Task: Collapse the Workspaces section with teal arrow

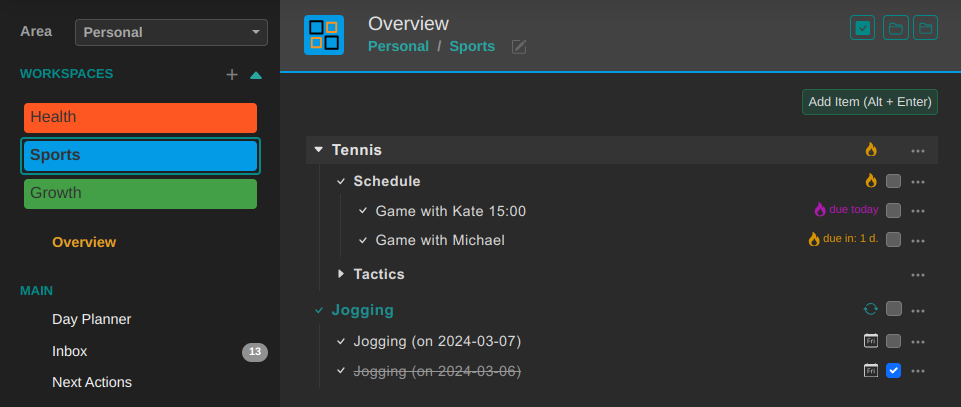Action: (256, 75)
